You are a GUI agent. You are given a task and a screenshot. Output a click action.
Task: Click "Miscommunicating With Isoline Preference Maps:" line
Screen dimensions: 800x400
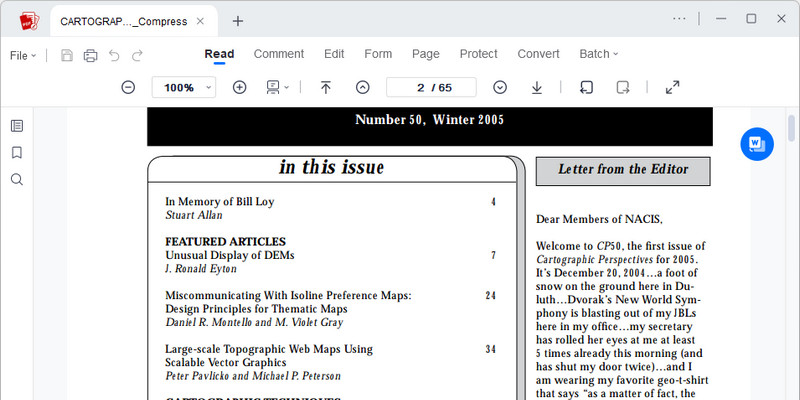tap(288, 295)
